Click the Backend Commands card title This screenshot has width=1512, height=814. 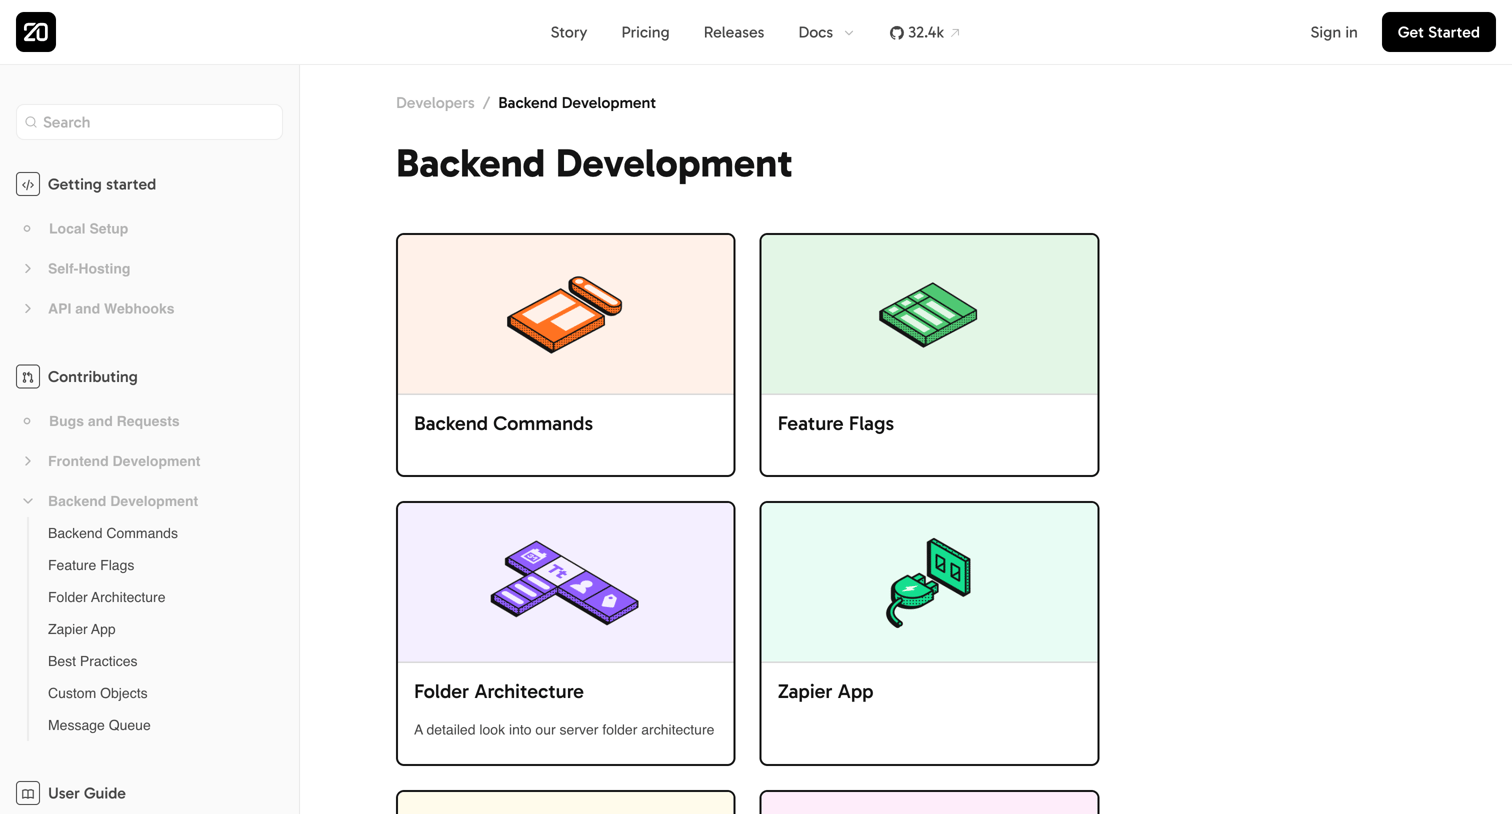(503, 424)
